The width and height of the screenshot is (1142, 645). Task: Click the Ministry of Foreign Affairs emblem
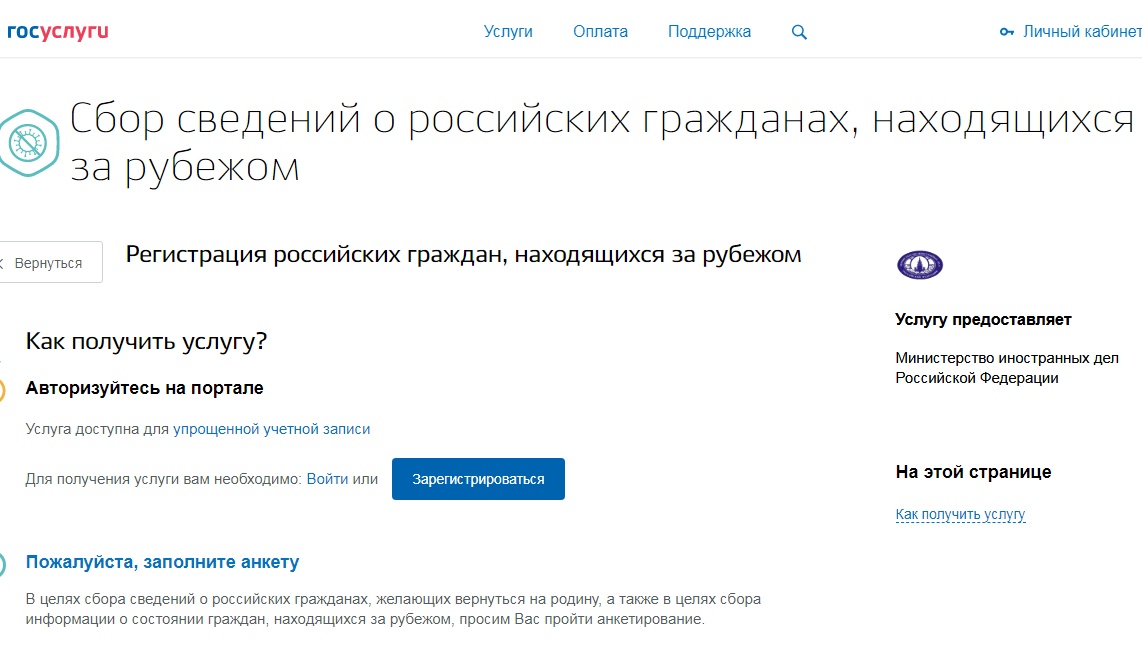click(x=919, y=265)
